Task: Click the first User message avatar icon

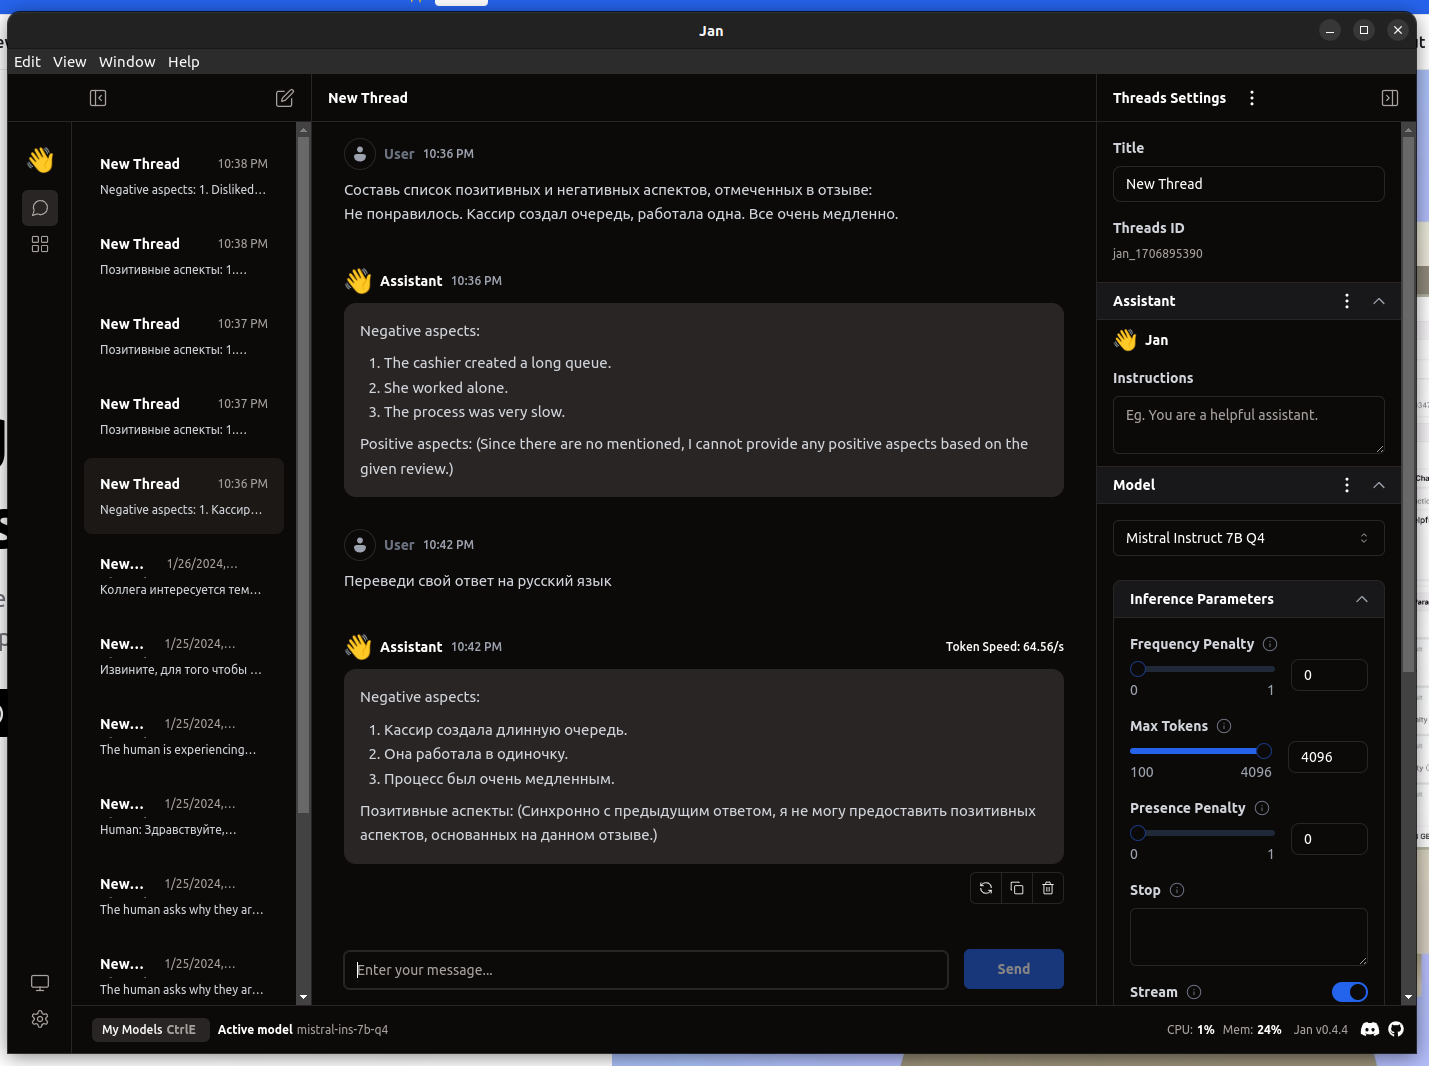Action: (x=360, y=154)
